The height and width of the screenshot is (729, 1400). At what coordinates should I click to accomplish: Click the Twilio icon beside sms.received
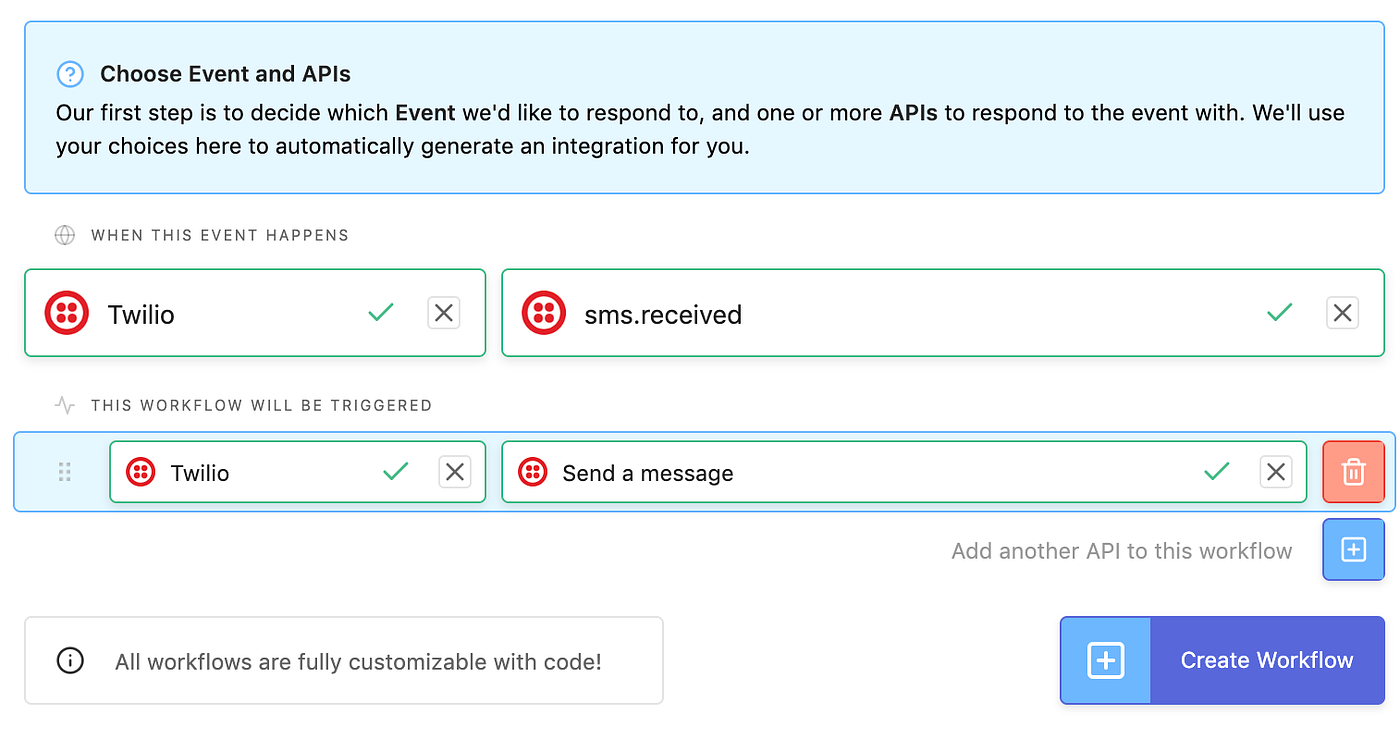pyautogui.click(x=544, y=313)
